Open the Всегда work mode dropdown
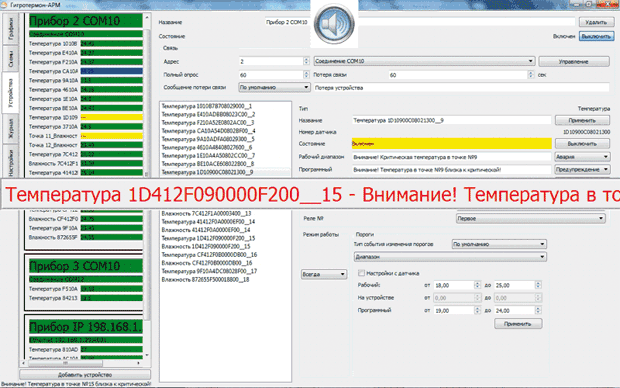The height and width of the screenshot is (388, 620). (324, 274)
